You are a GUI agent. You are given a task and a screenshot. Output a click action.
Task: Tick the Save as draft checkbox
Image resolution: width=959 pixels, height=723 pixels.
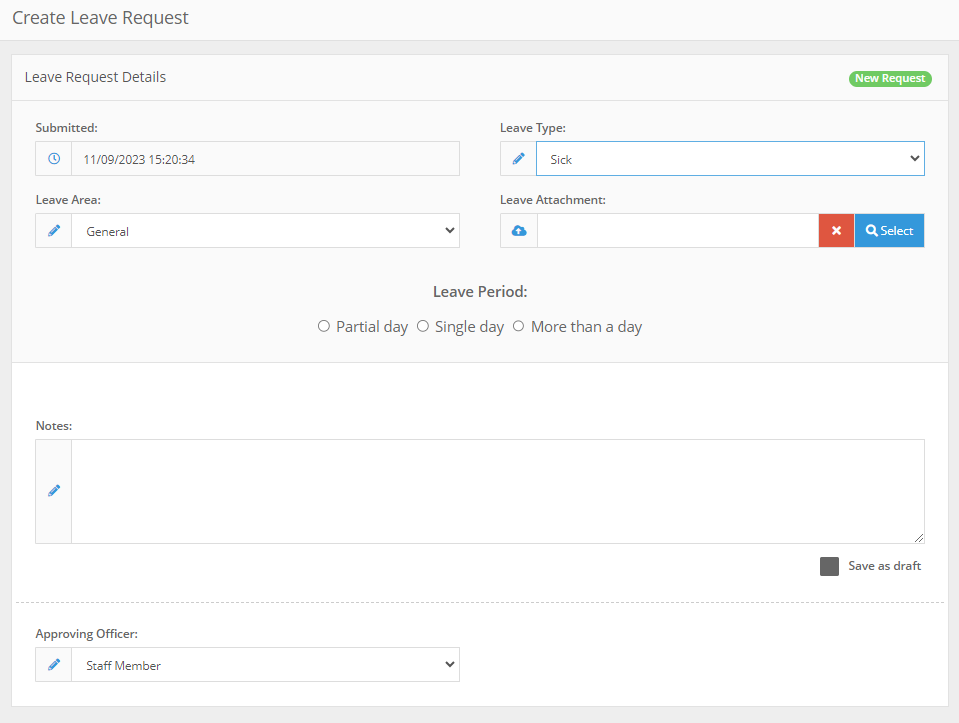829,566
